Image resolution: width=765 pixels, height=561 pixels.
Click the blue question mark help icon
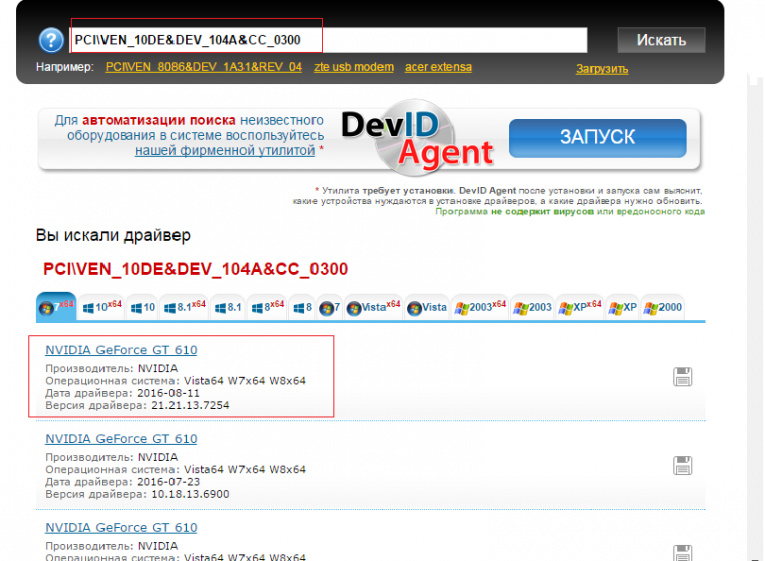point(51,40)
